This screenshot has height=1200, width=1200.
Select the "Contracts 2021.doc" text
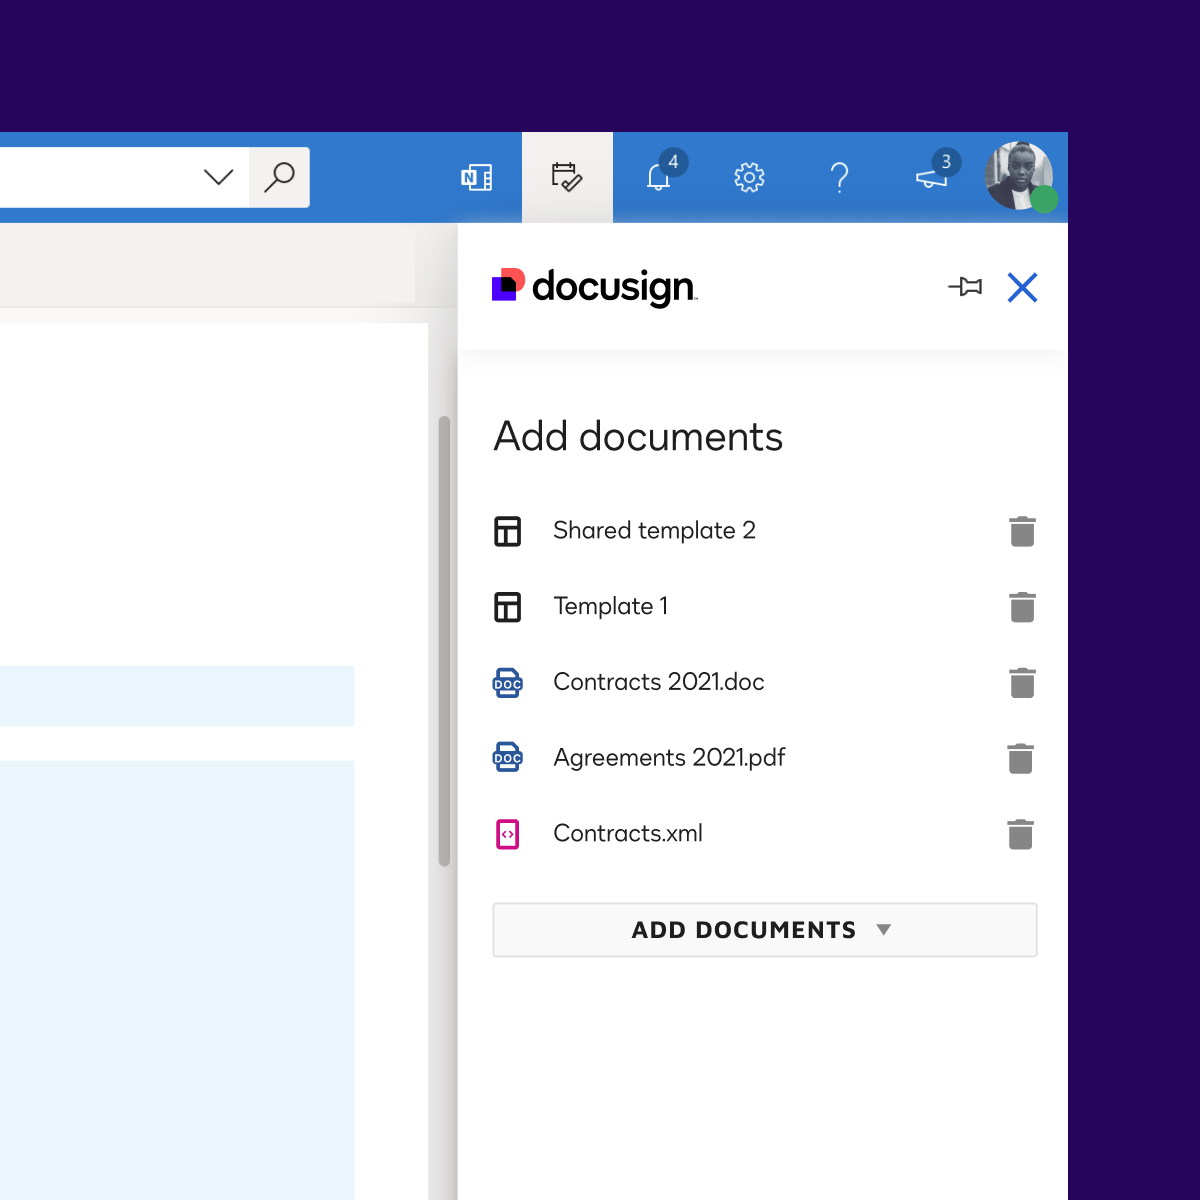pyautogui.click(x=659, y=682)
